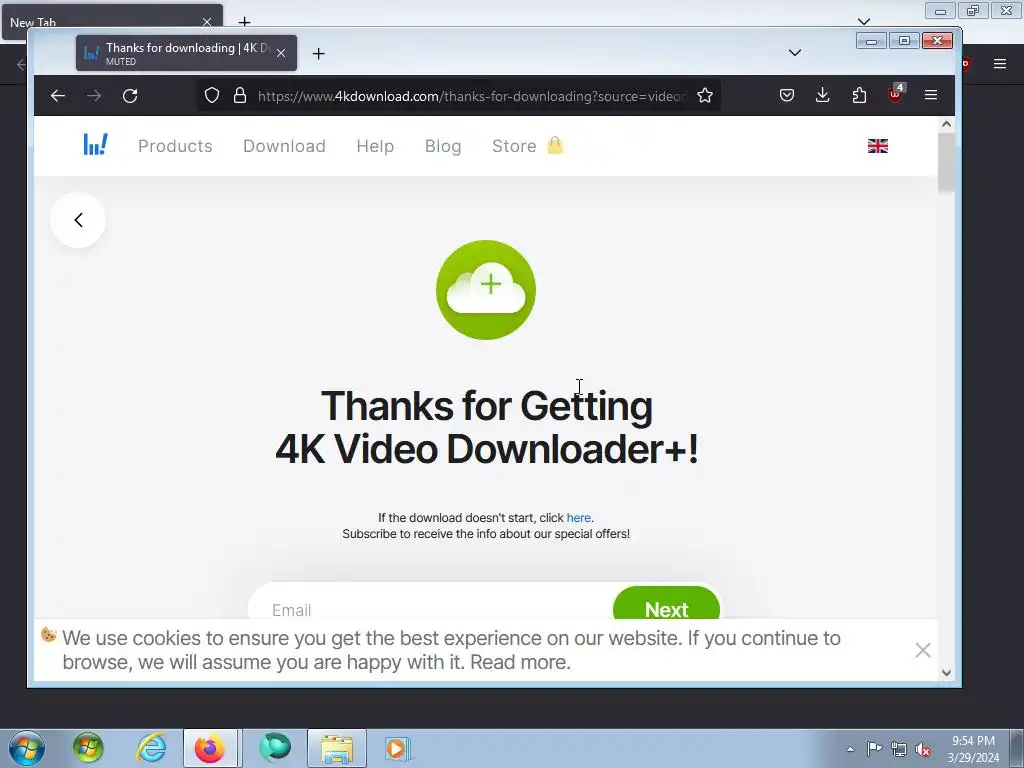Open Download in the site navigation
The image size is (1024, 768).
pos(284,146)
